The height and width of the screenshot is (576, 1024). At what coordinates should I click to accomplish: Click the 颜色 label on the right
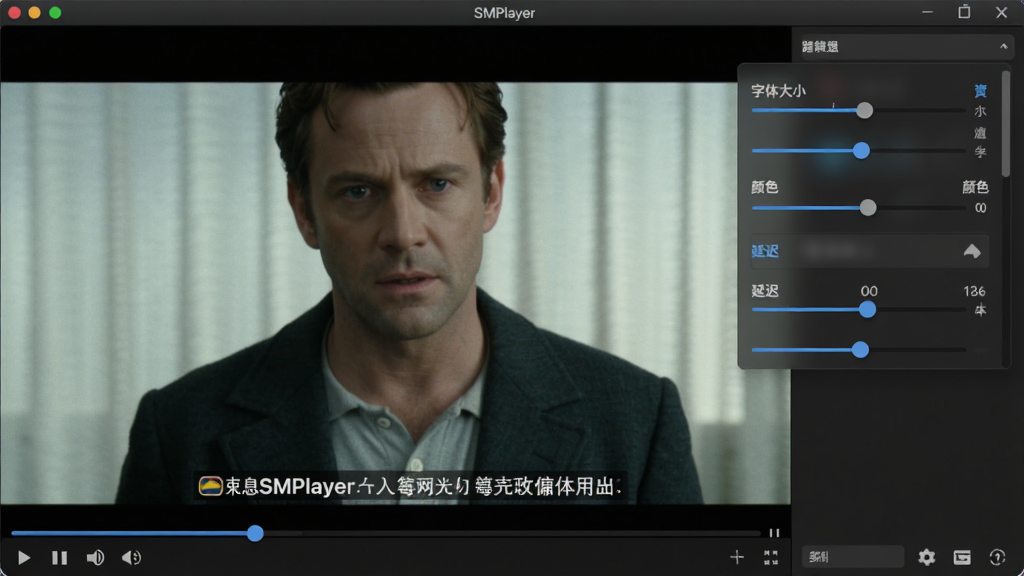click(x=975, y=187)
